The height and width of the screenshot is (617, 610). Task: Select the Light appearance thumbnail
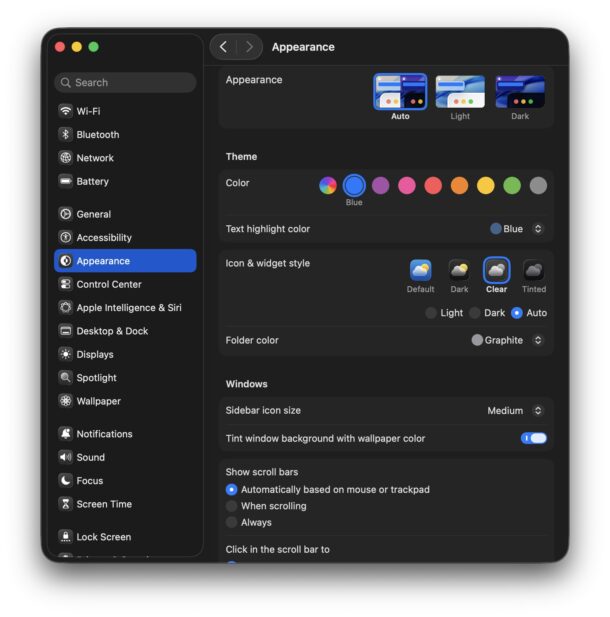pyautogui.click(x=460, y=92)
